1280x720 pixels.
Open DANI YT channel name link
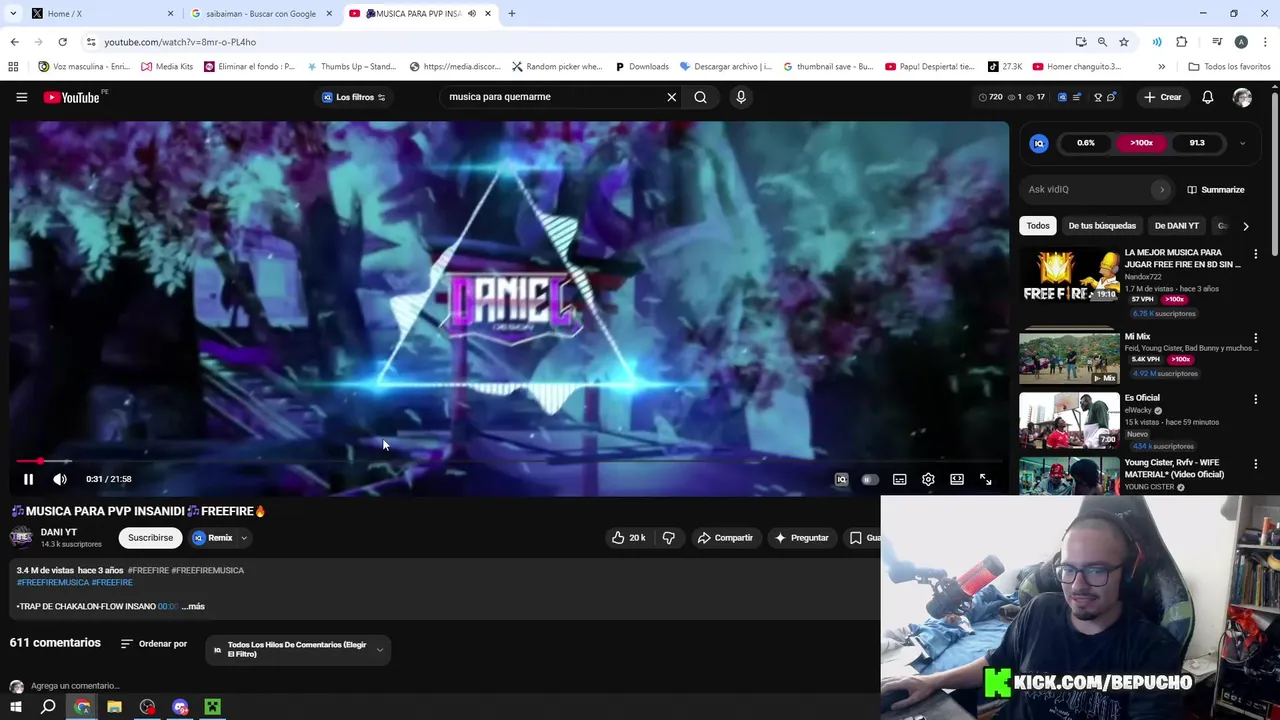59,532
